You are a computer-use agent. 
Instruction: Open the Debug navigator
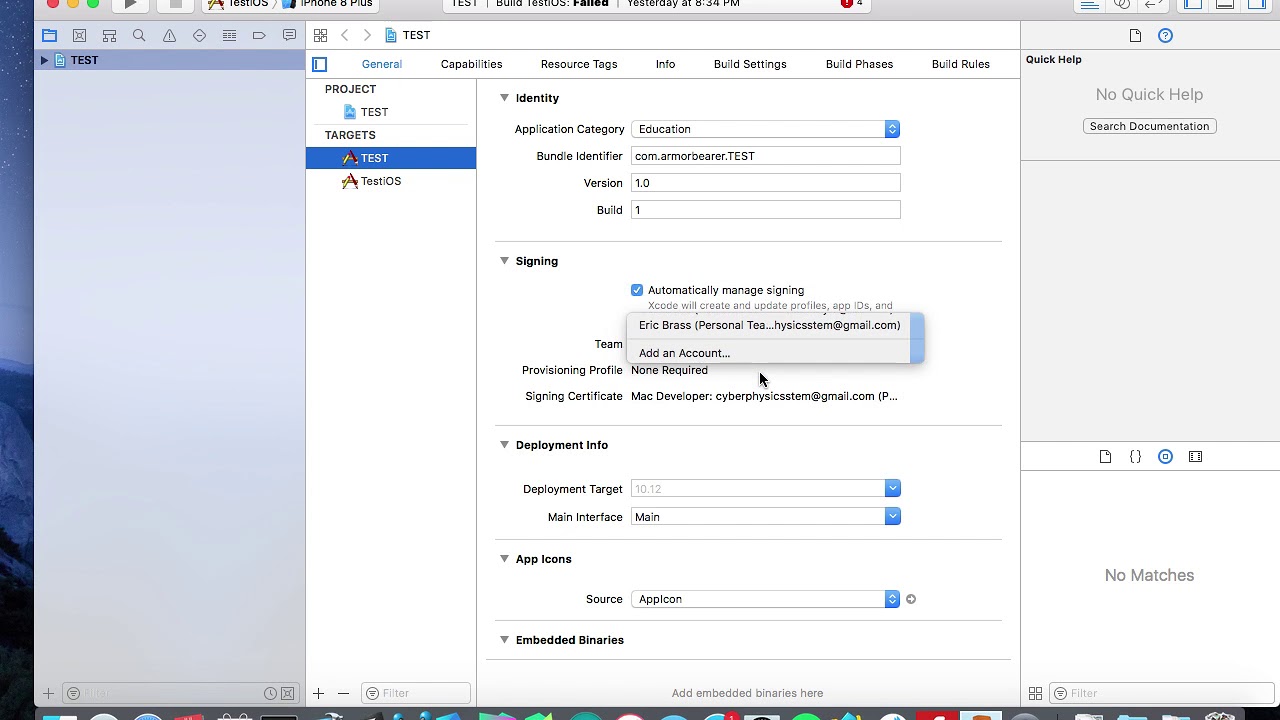[229, 36]
